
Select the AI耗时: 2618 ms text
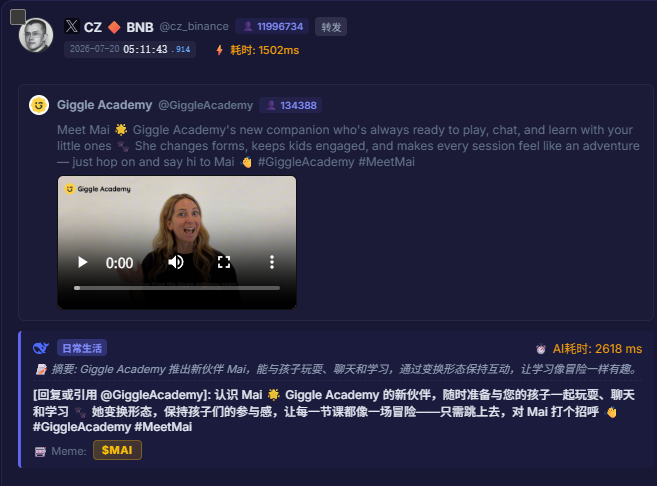click(x=597, y=349)
